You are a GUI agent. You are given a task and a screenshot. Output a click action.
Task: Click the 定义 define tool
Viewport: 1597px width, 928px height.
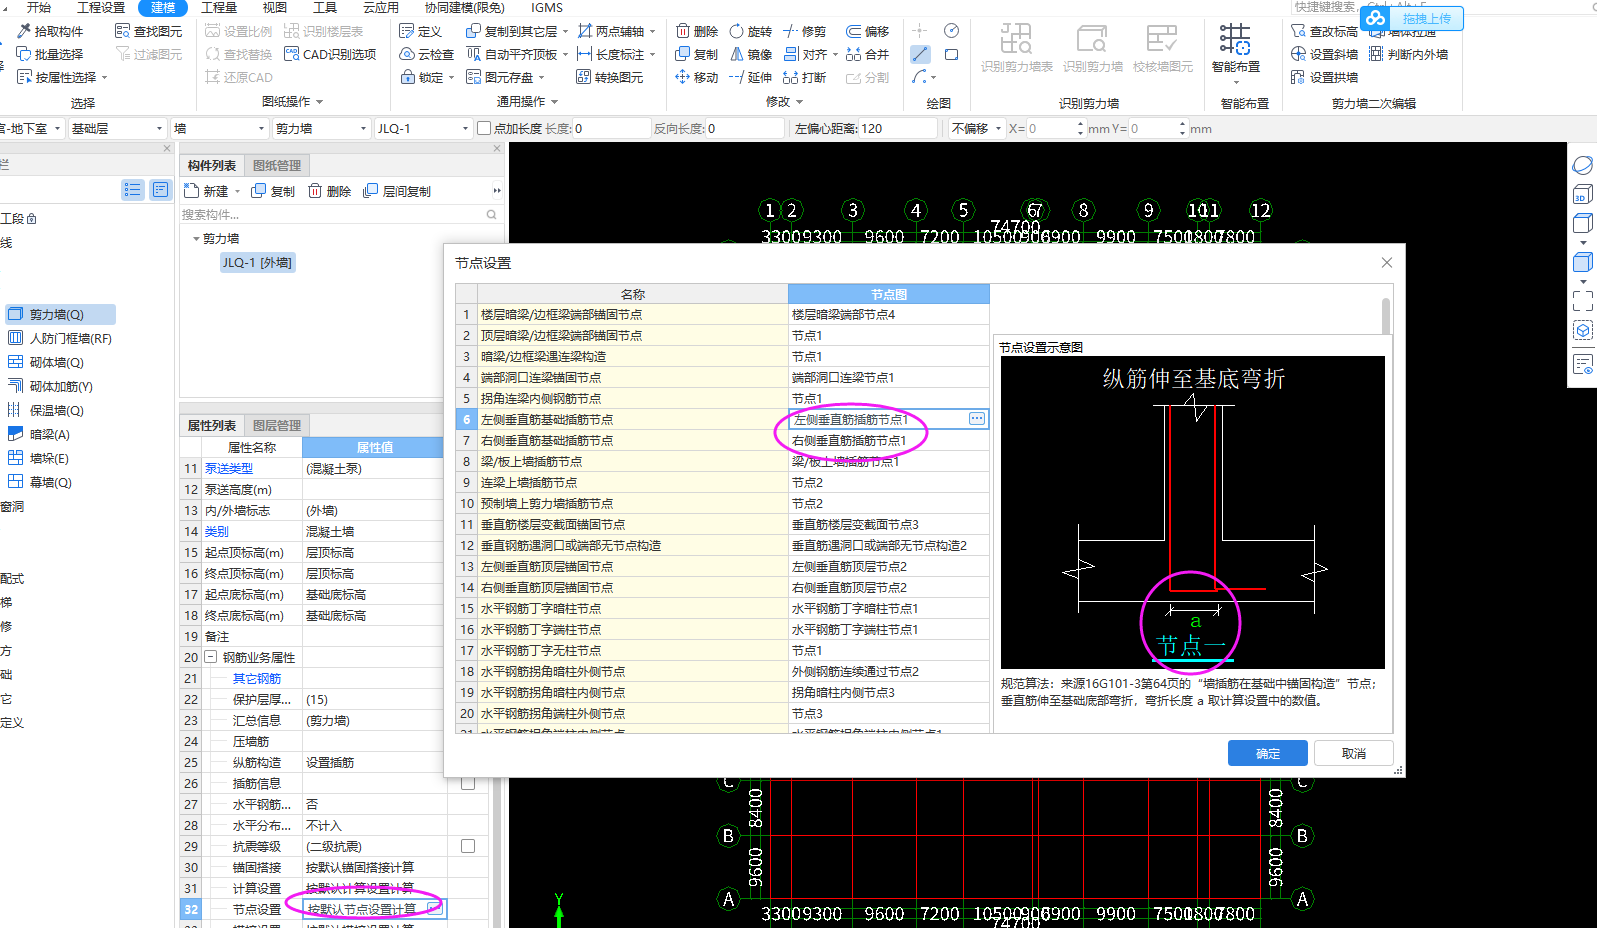click(421, 31)
